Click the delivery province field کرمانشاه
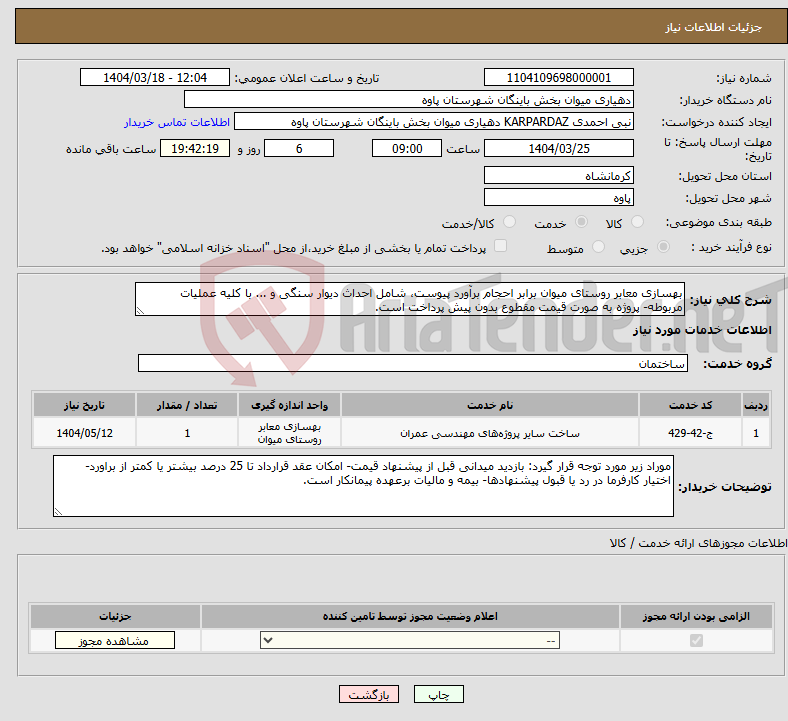The width and height of the screenshot is (788, 721). pos(558,176)
